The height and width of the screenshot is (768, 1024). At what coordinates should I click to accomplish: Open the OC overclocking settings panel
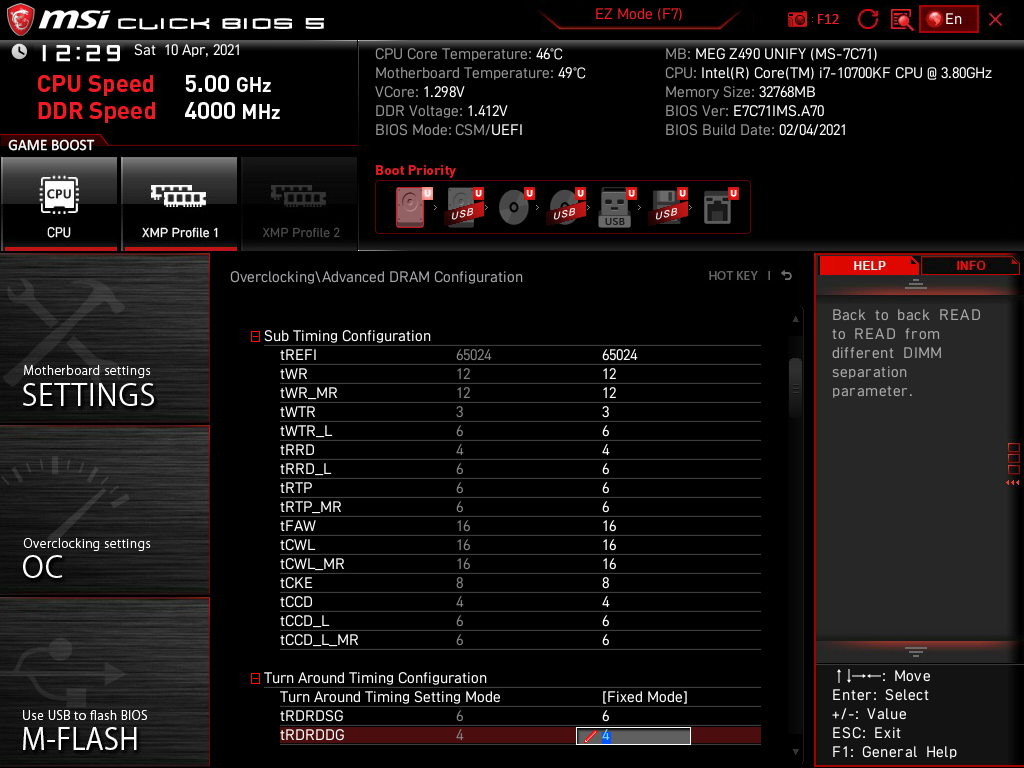click(104, 511)
